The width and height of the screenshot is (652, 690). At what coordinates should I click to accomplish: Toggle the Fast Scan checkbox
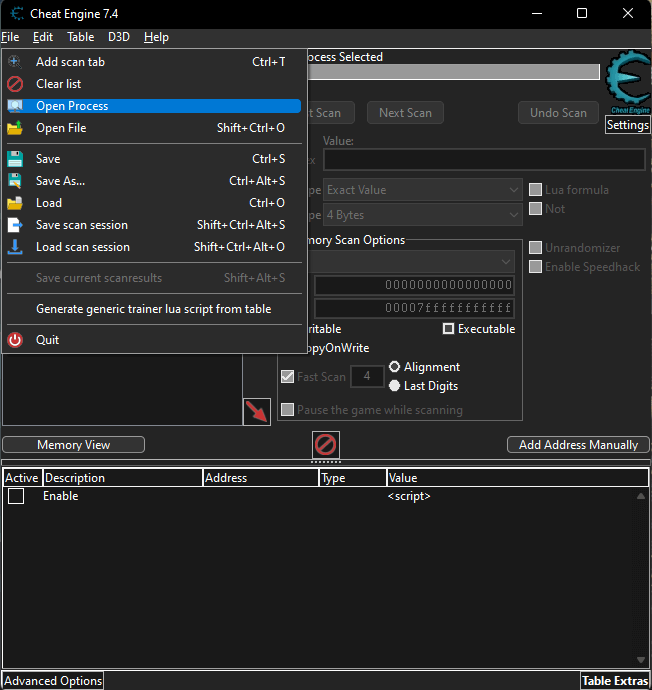(x=287, y=377)
